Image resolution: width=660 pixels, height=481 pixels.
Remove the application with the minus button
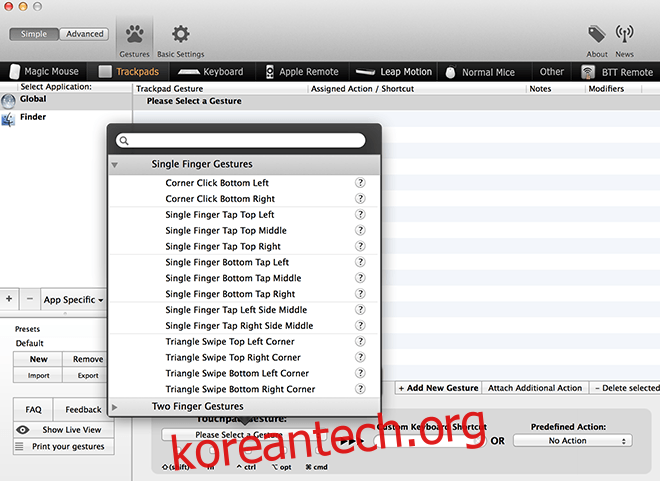point(29,299)
